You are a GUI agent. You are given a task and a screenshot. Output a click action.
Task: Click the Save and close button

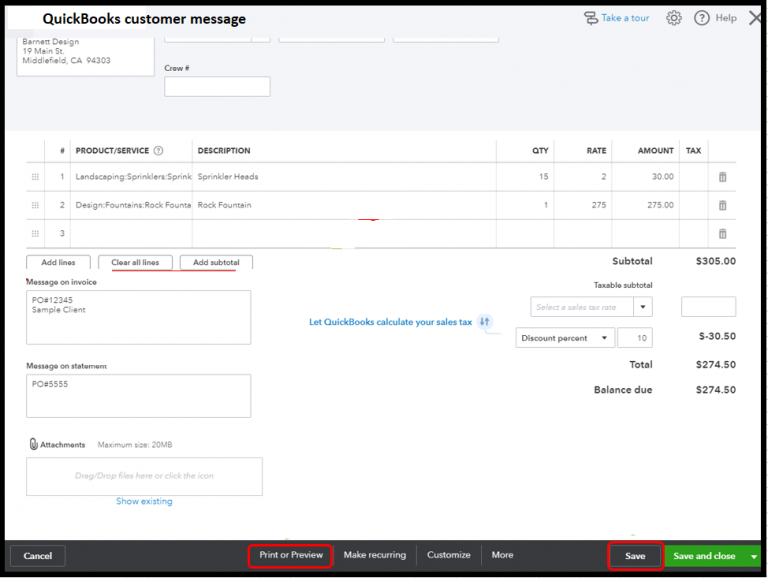point(704,556)
